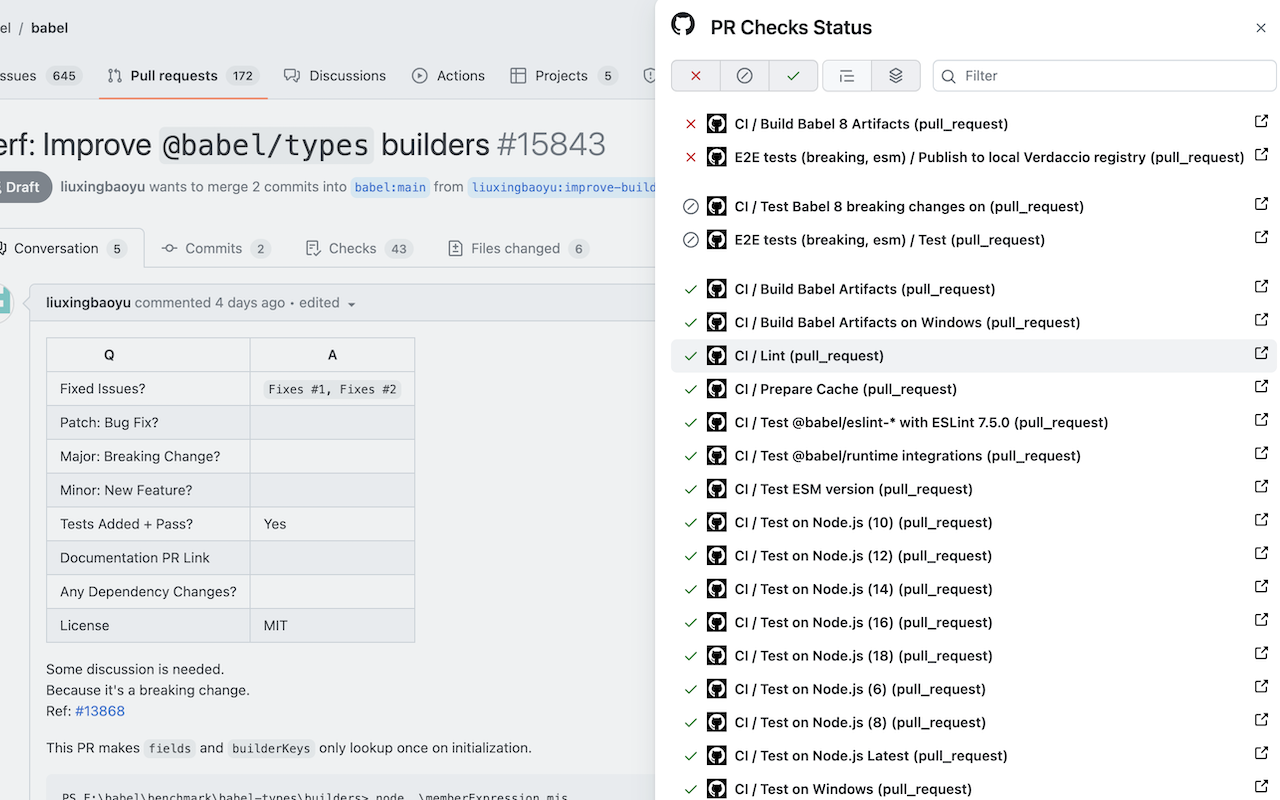
Task: Open the Actions tab
Action: (448, 76)
